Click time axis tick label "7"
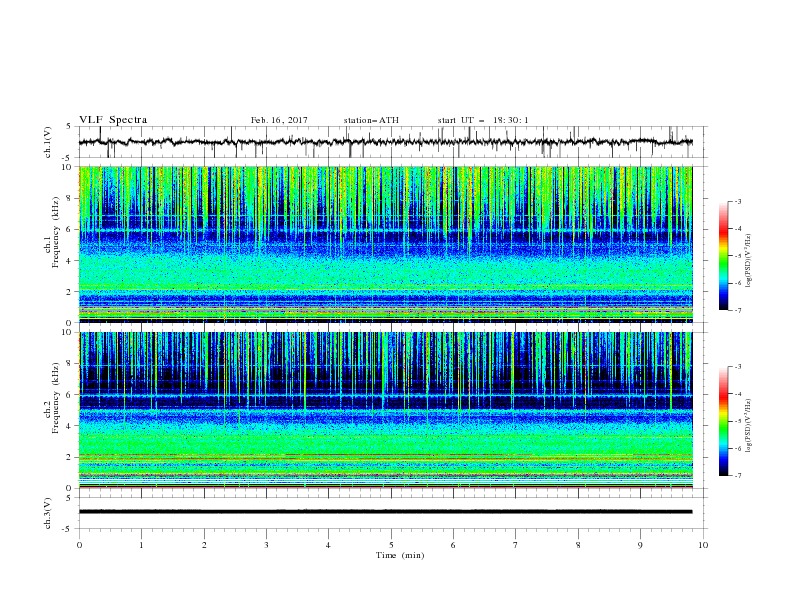Viewport: 792px width, 612px height. click(516, 545)
